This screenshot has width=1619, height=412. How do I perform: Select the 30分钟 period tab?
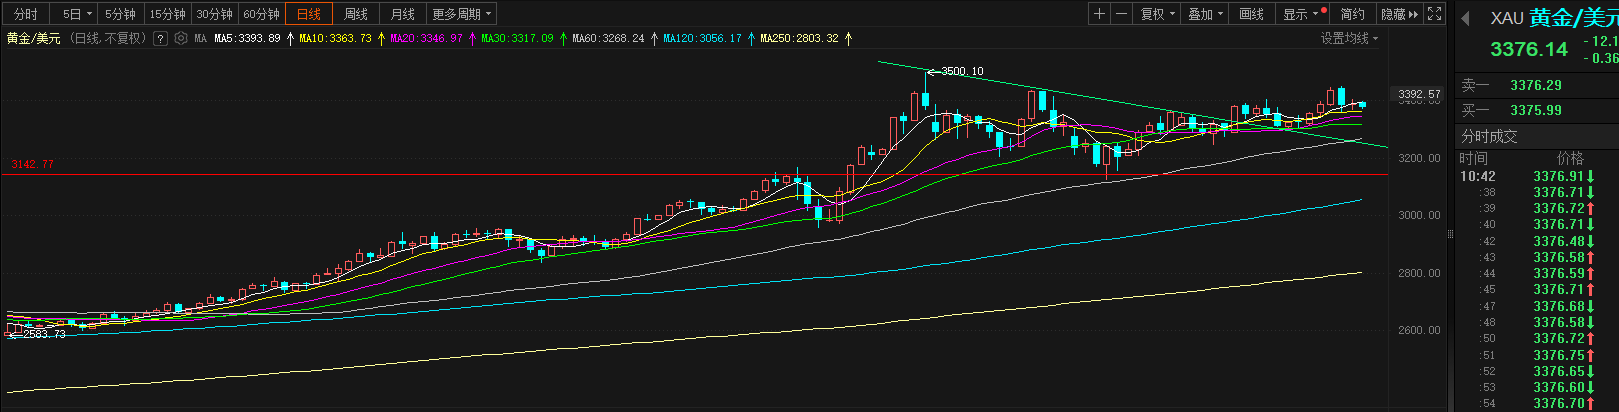tap(215, 14)
